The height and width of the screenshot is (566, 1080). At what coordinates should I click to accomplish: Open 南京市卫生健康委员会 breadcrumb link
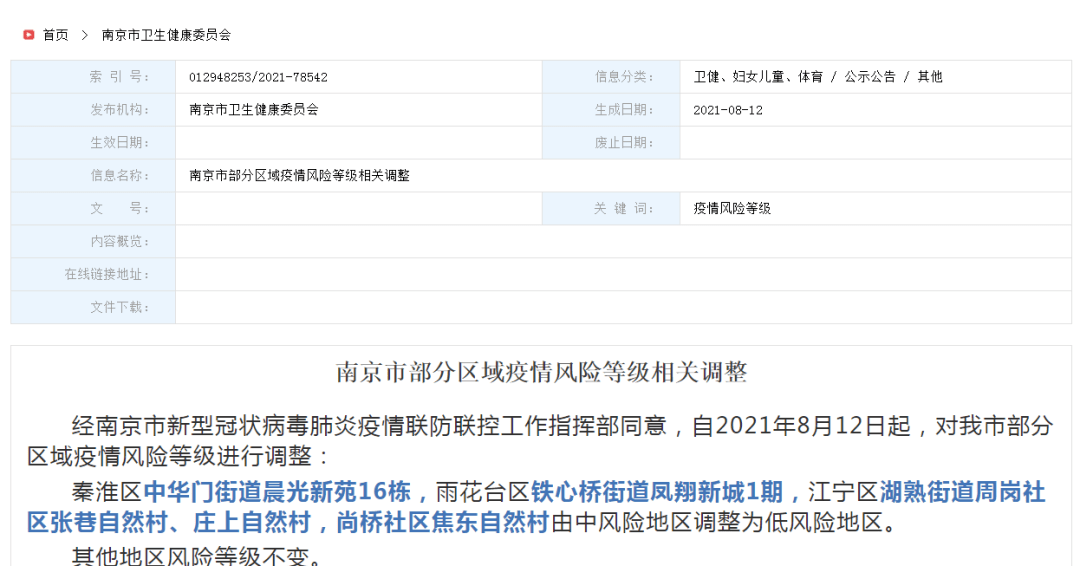166,35
